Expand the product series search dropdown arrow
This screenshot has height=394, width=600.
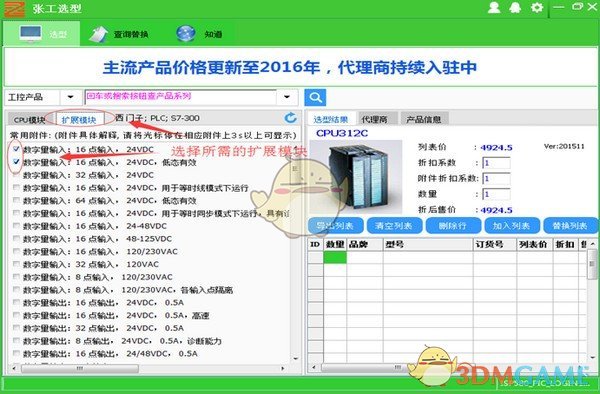(287, 97)
